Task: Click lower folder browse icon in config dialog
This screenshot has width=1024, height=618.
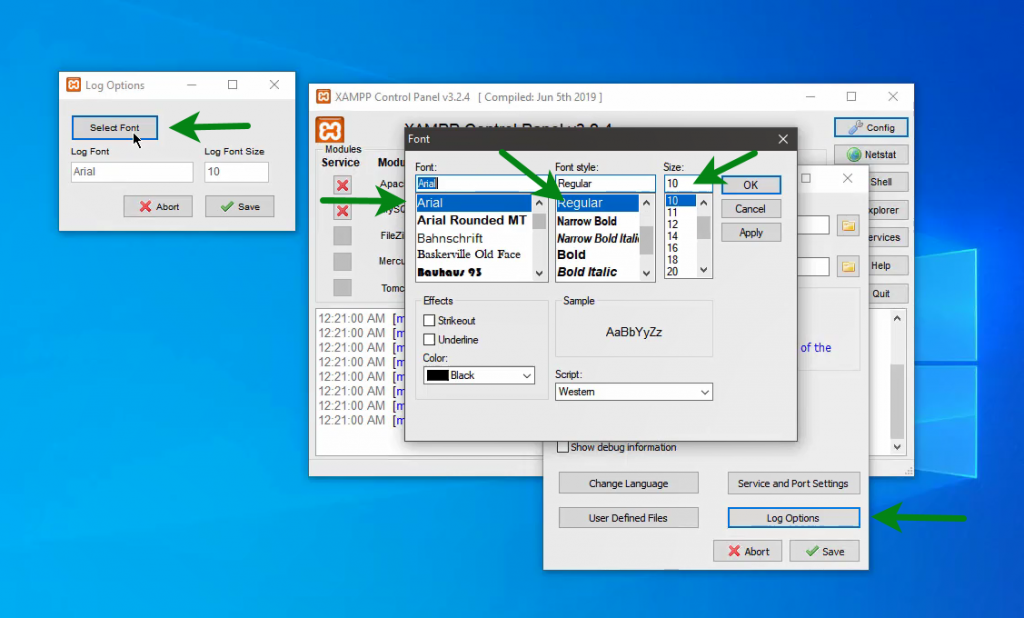Action: pyautogui.click(x=848, y=267)
